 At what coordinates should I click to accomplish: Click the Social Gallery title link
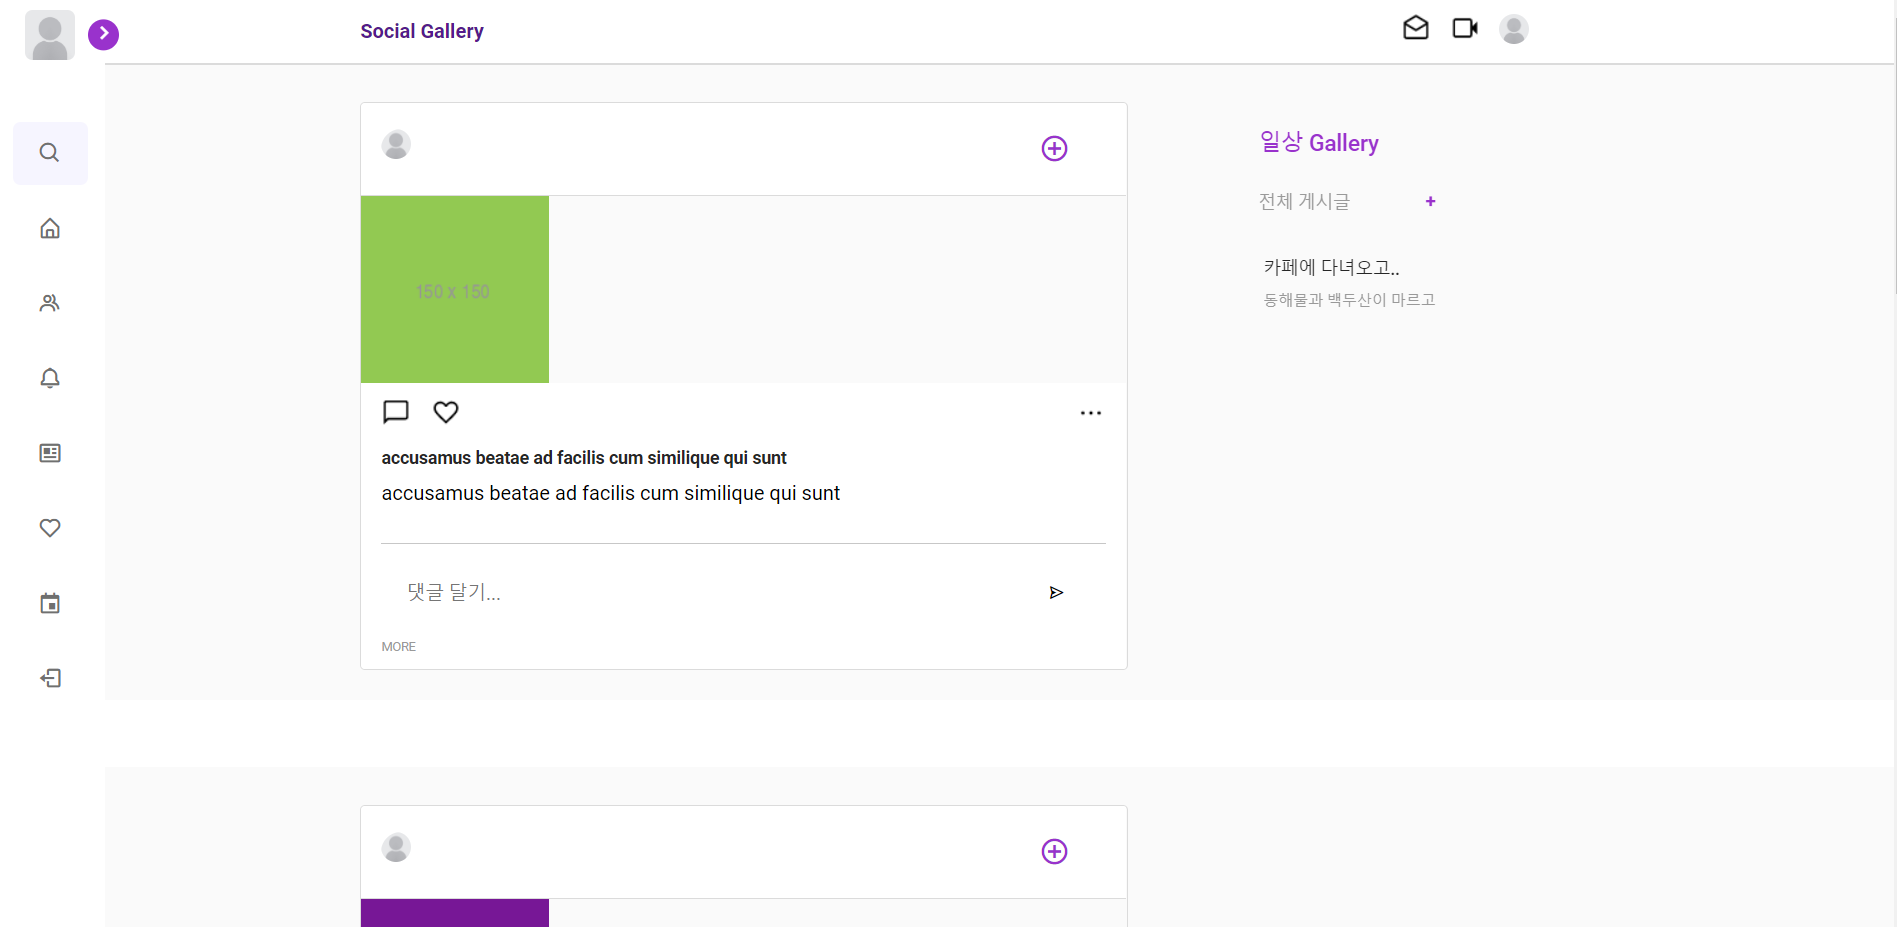click(x=422, y=31)
